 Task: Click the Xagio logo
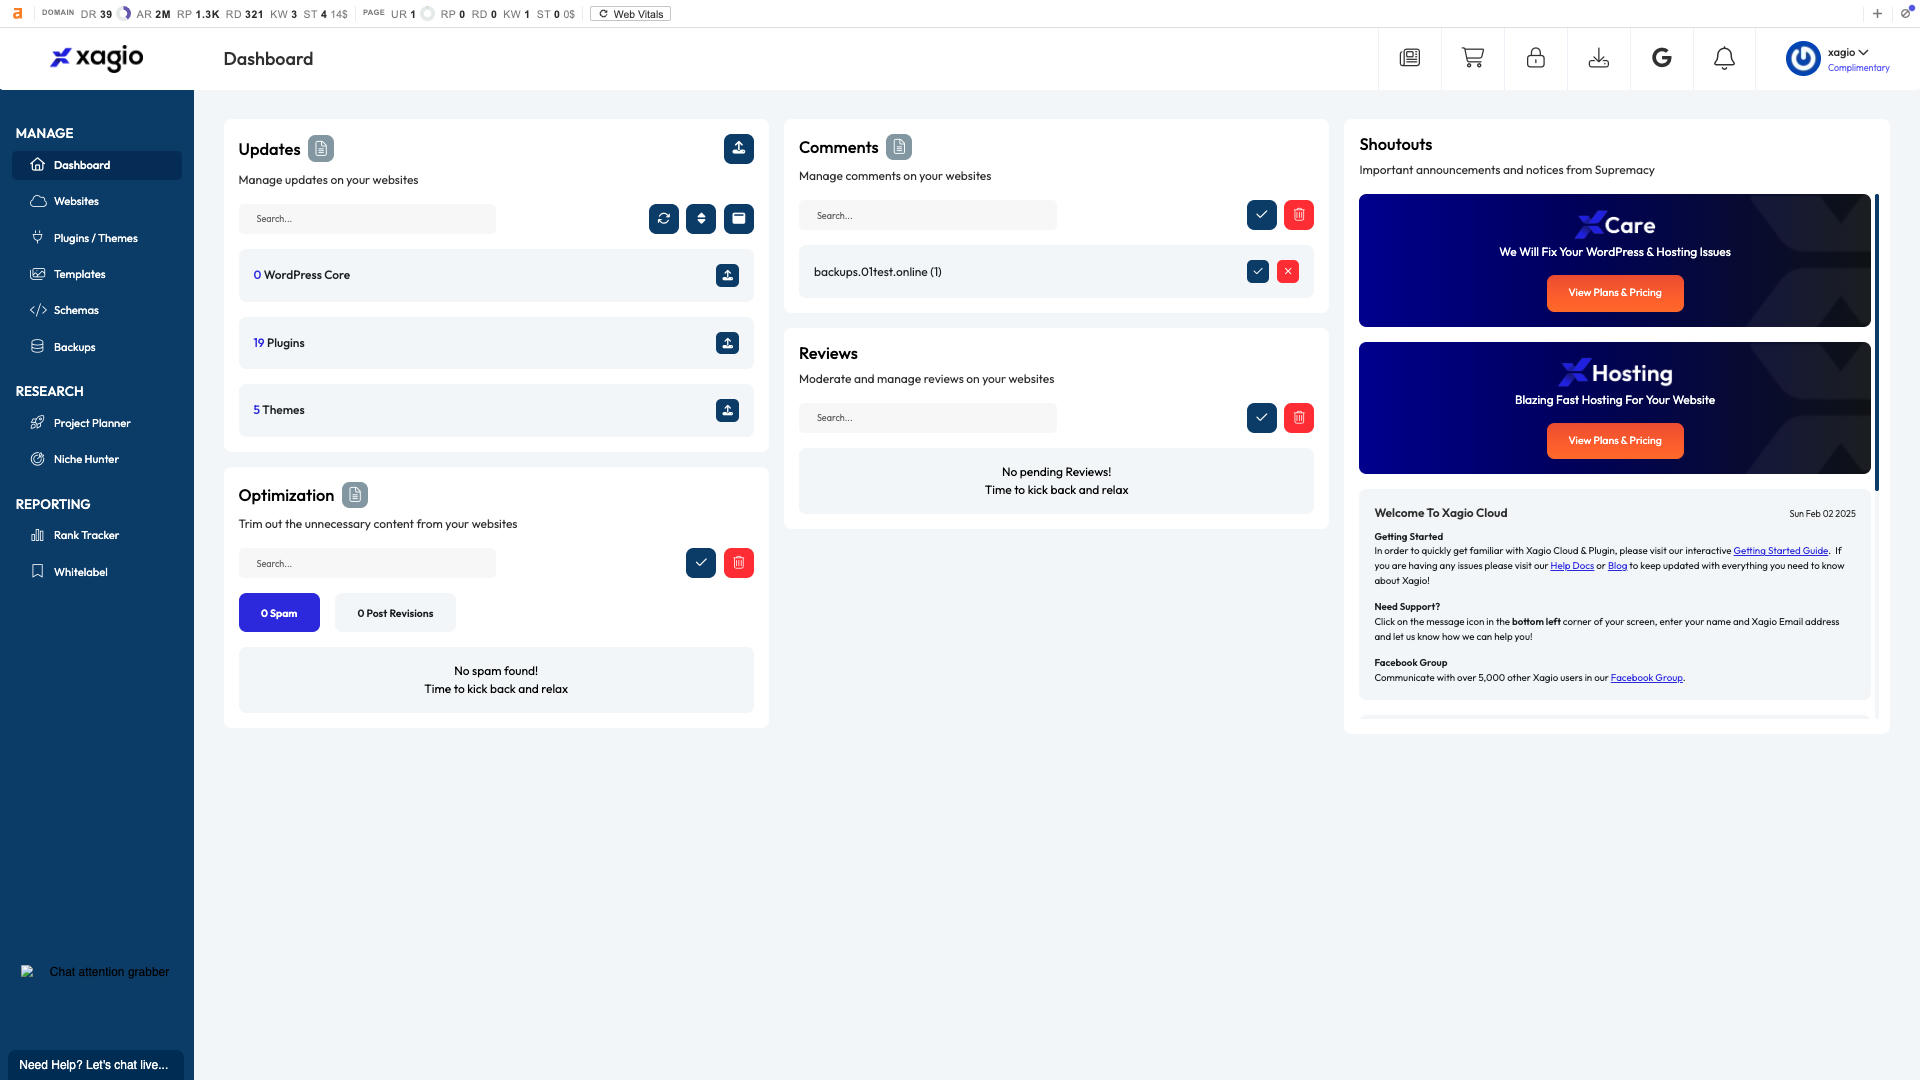pos(97,58)
